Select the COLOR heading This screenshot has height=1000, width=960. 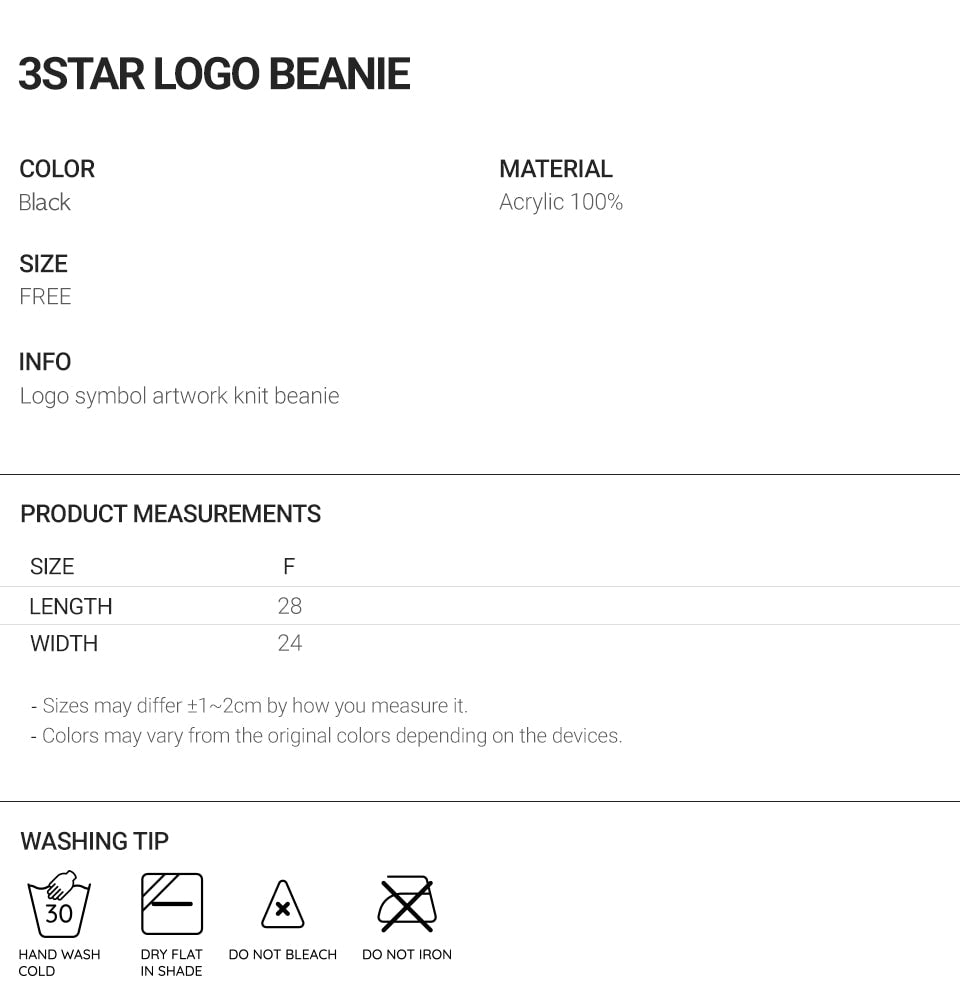coord(57,169)
